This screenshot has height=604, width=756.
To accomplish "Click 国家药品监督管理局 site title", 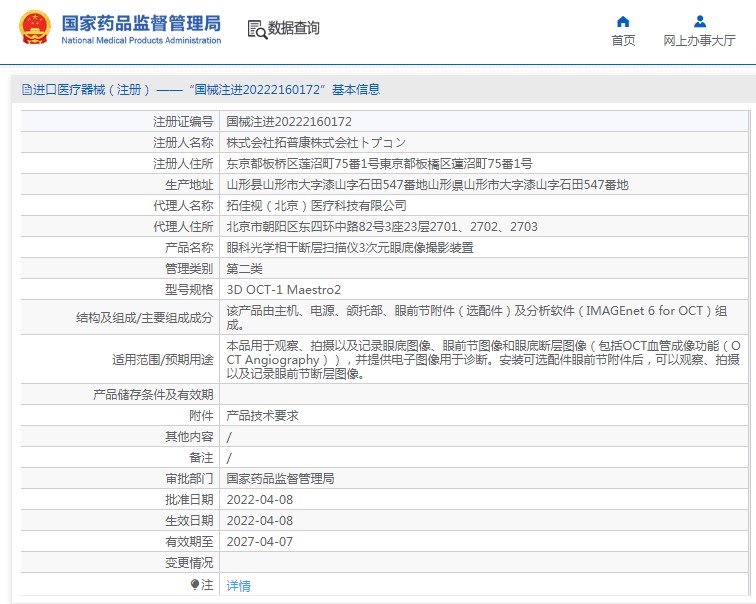I will pyautogui.click(x=141, y=22).
